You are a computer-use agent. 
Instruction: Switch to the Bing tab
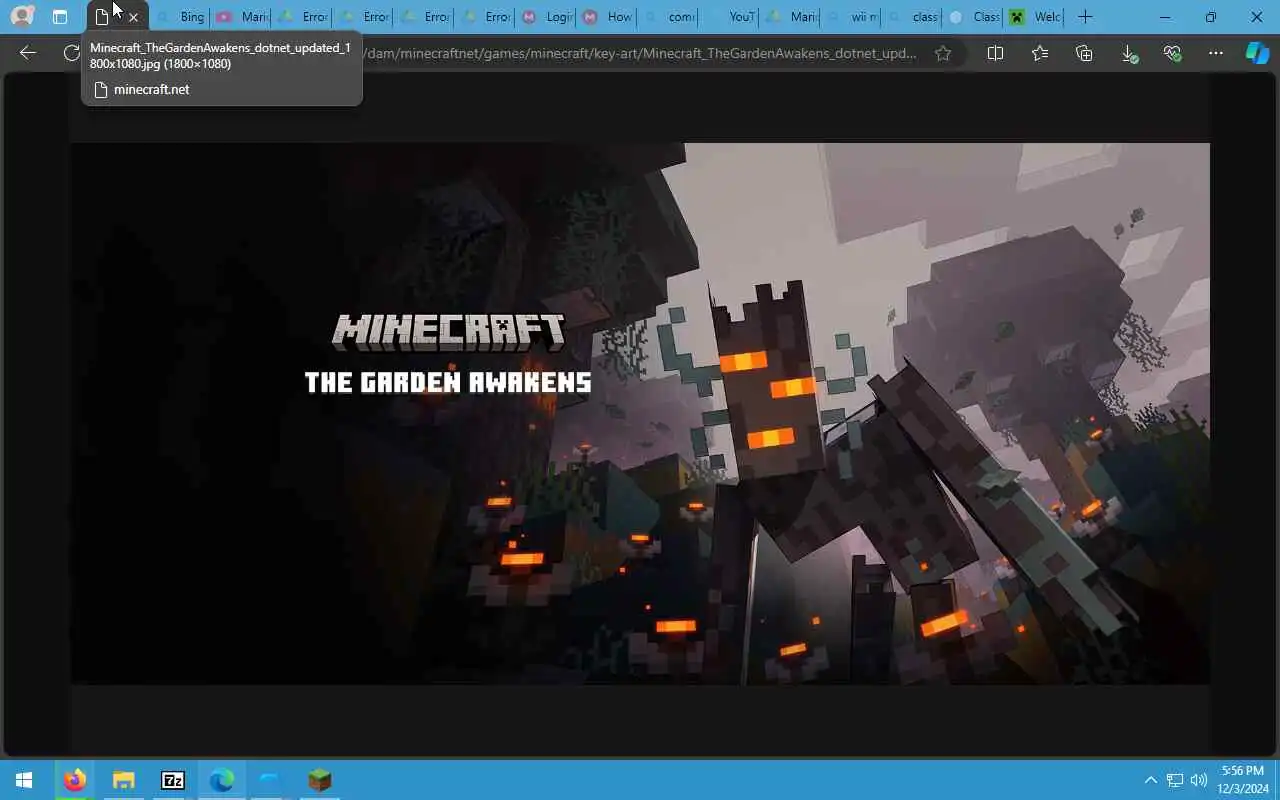180,17
